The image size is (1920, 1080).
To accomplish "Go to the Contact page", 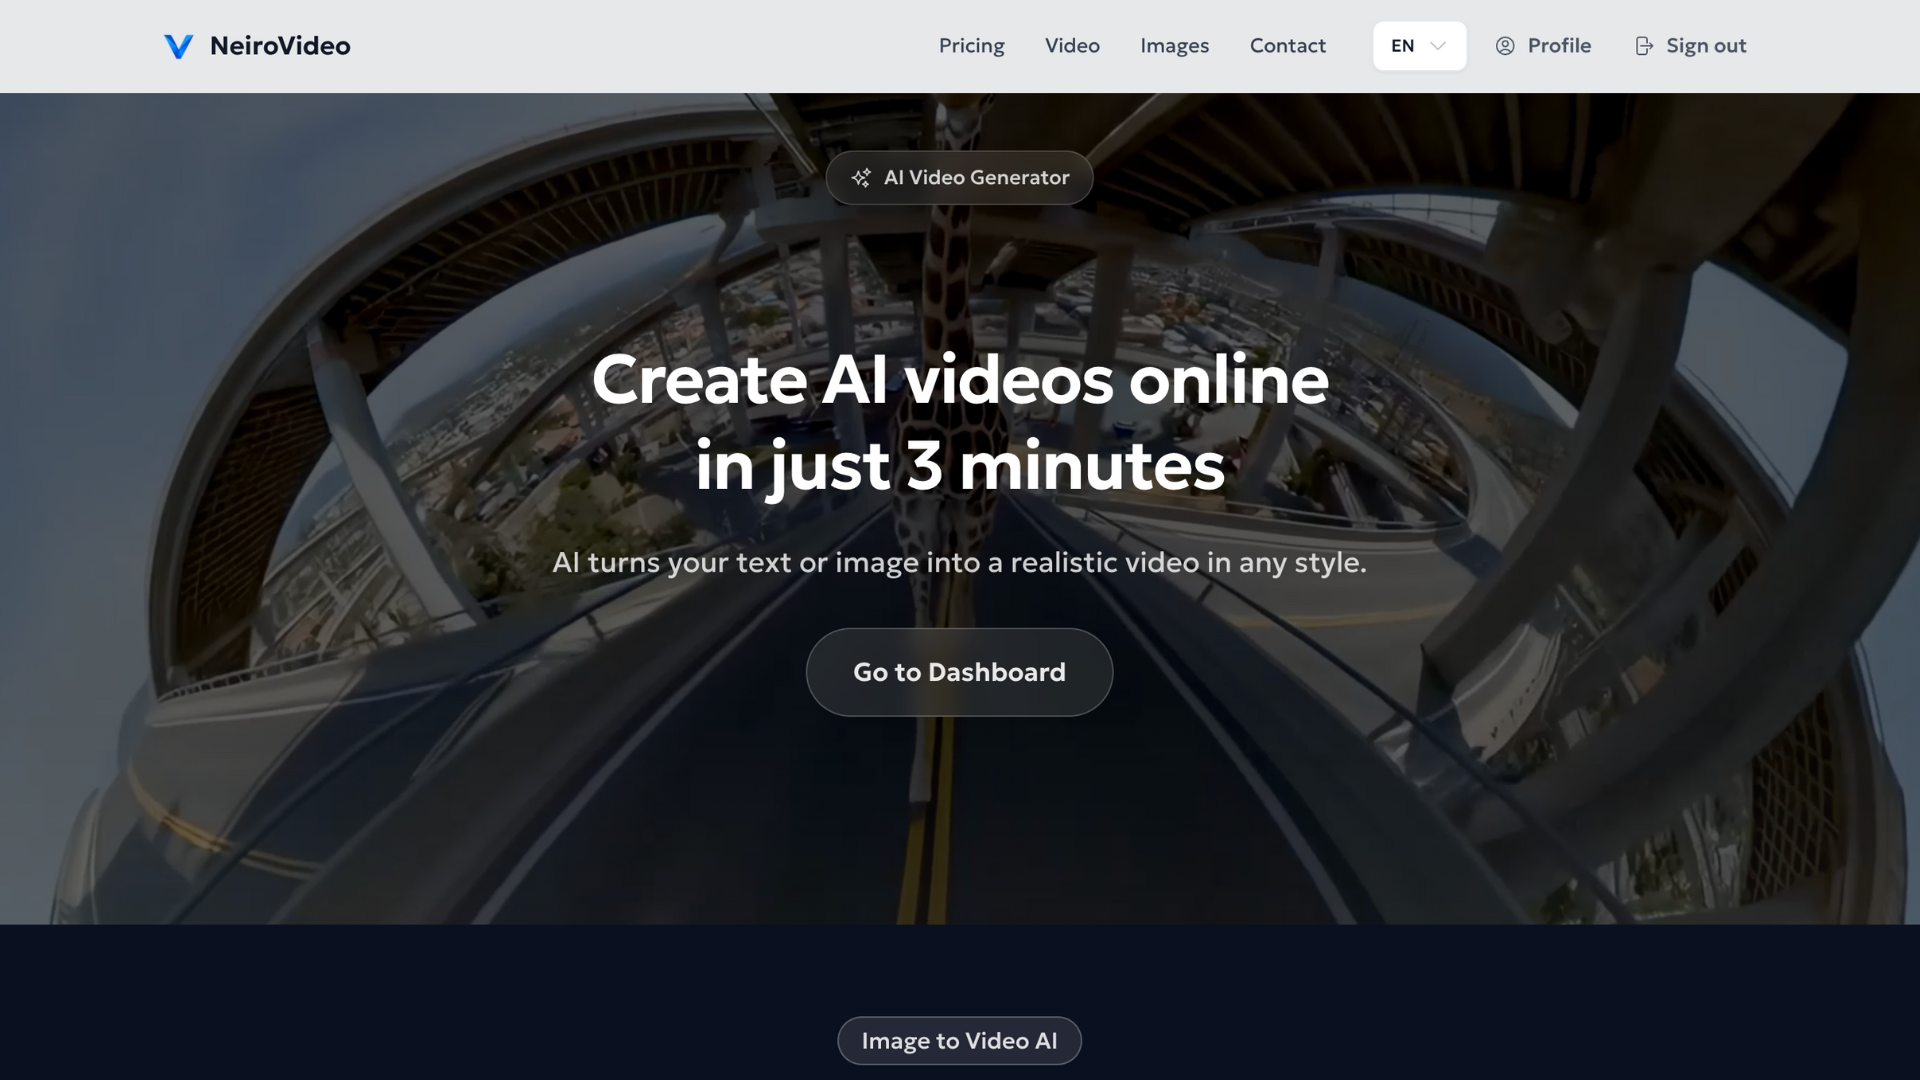I will 1287,46.
